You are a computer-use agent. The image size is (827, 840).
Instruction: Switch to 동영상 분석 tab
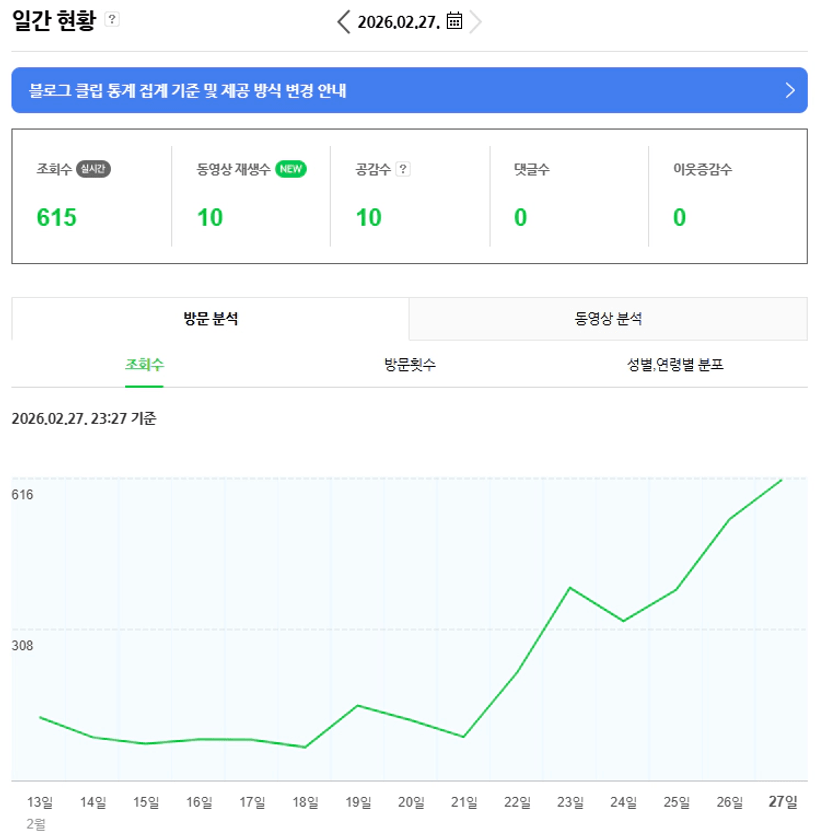pos(608,319)
